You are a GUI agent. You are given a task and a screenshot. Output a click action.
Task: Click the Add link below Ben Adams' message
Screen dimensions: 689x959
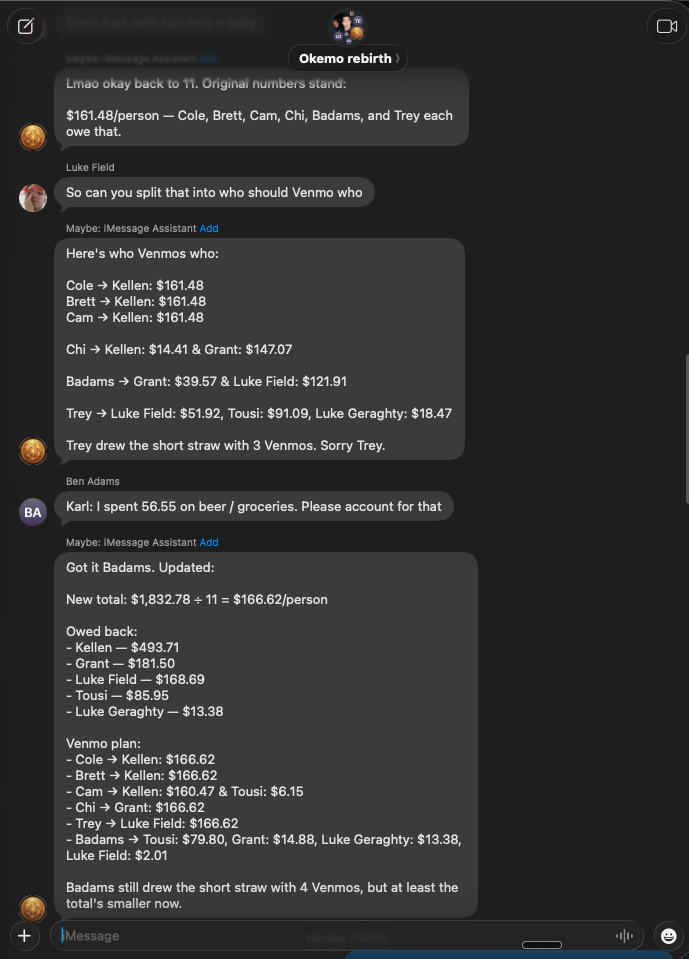pyautogui.click(x=209, y=542)
